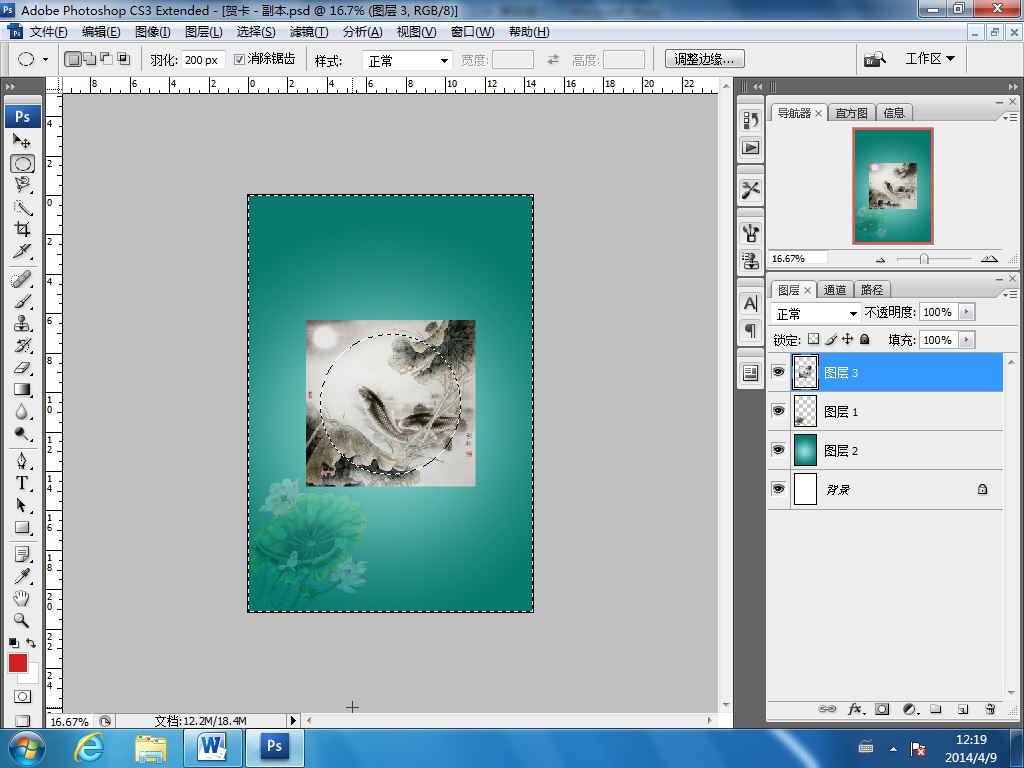Select the Elliptical Marquee tool in toolbox

click(22, 164)
